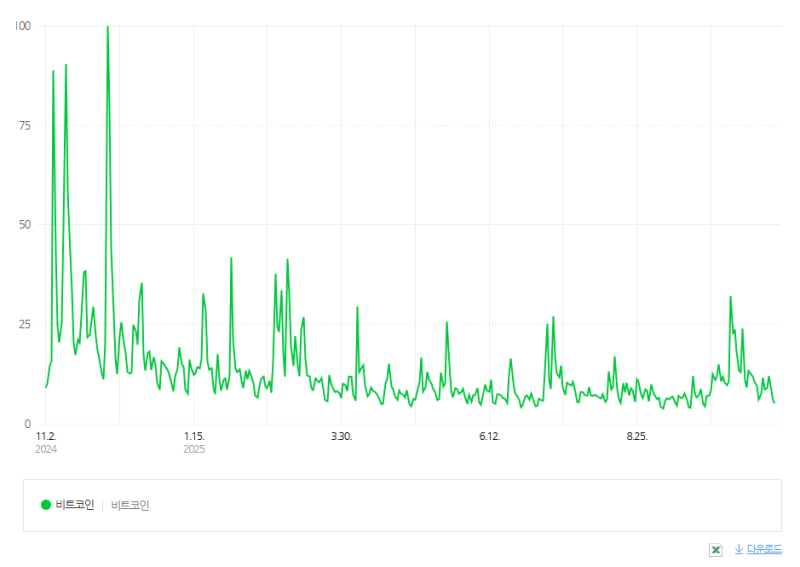Click the 1.15. date axis label
This screenshot has width=800, height=567.
click(x=194, y=436)
